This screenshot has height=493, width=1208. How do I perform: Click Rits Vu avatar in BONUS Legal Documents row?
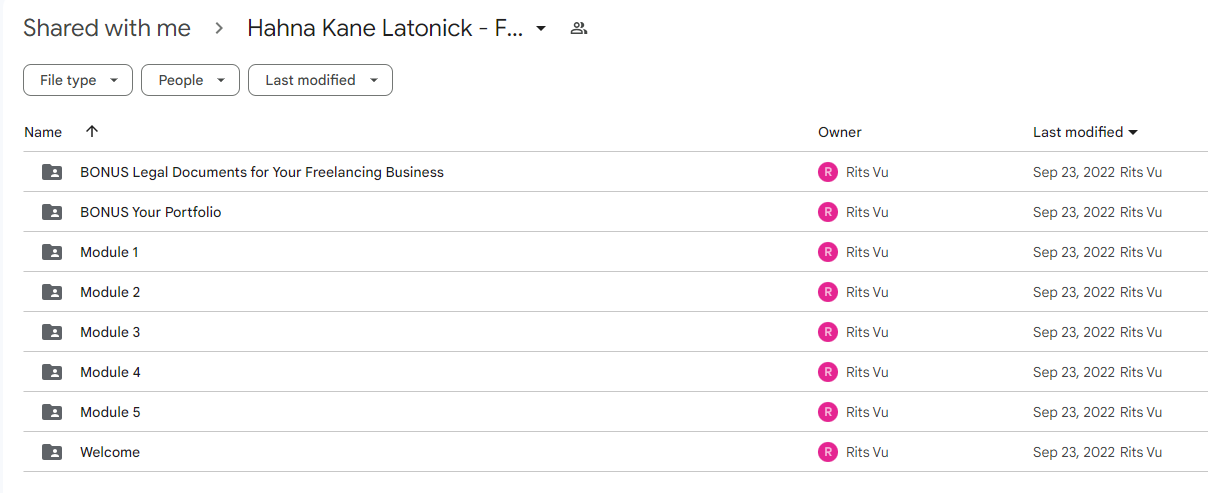(x=827, y=172)
